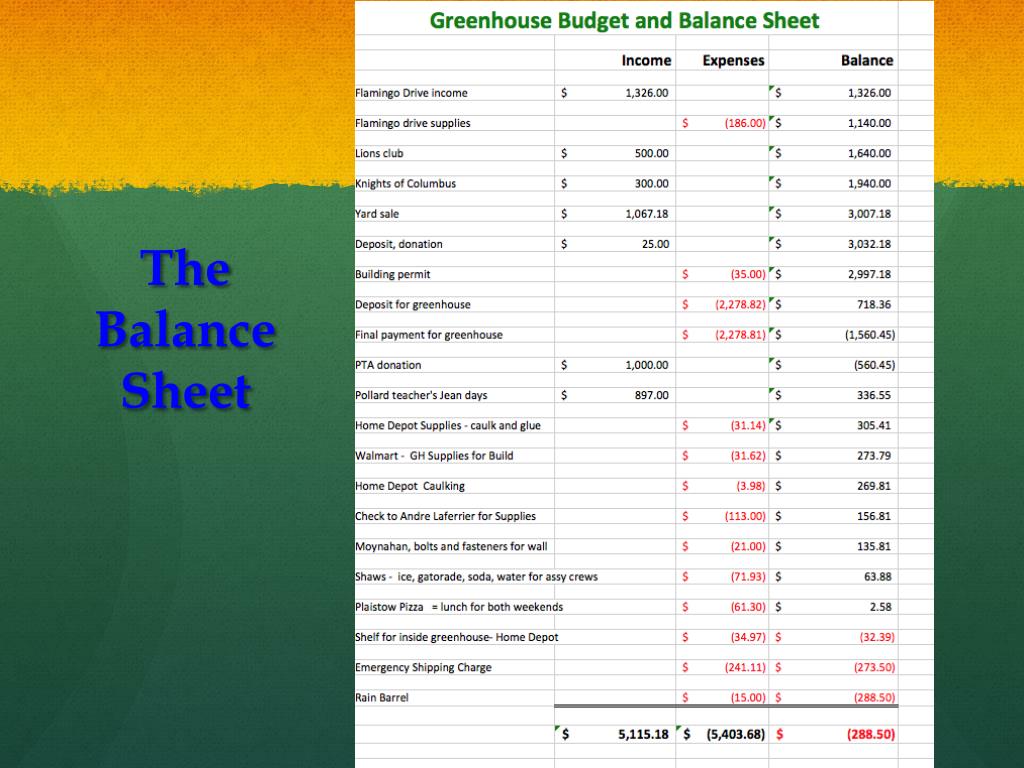Click the balance value 2,997.18
The image size is (1024, 768).
point(869,274)
